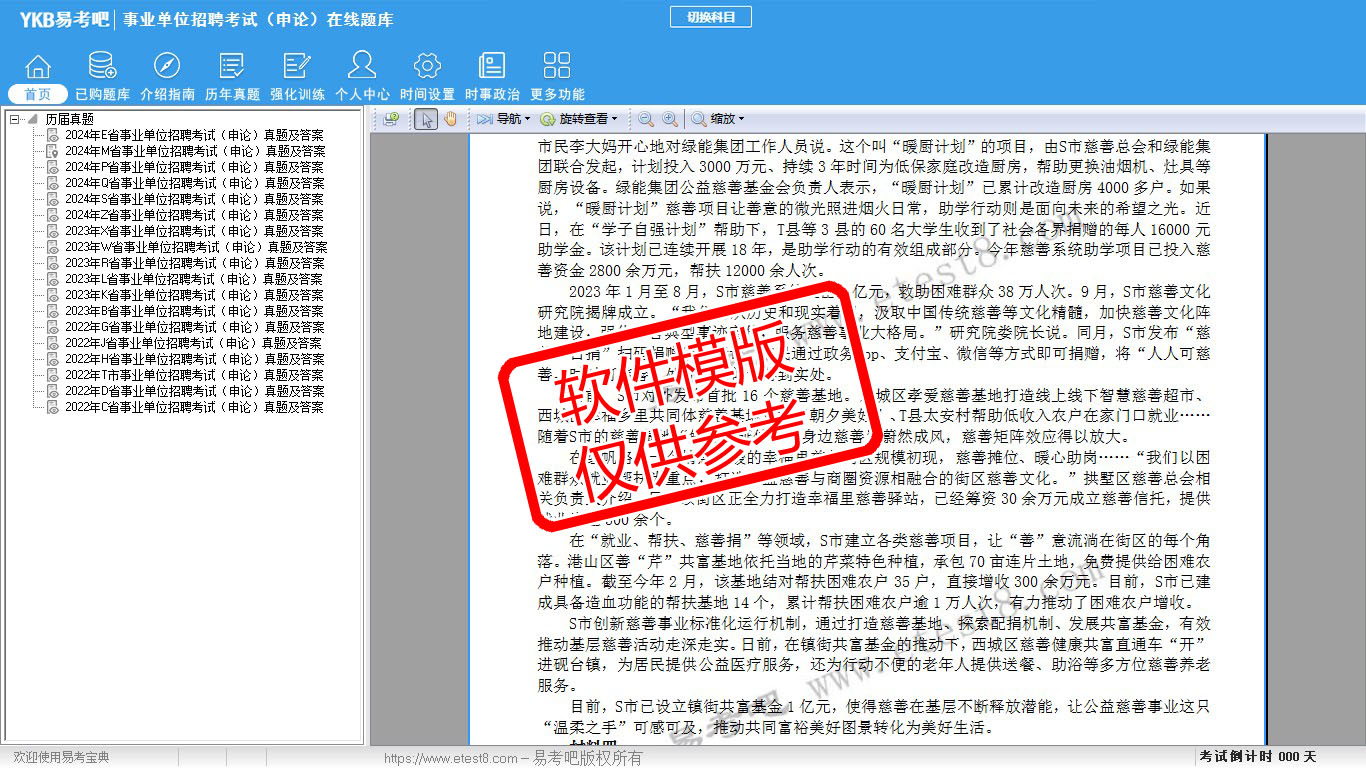The image size is (1366, 768).
Task: Activate the hand pan tool
Action: pyautogui.click(x=450, y=119)
